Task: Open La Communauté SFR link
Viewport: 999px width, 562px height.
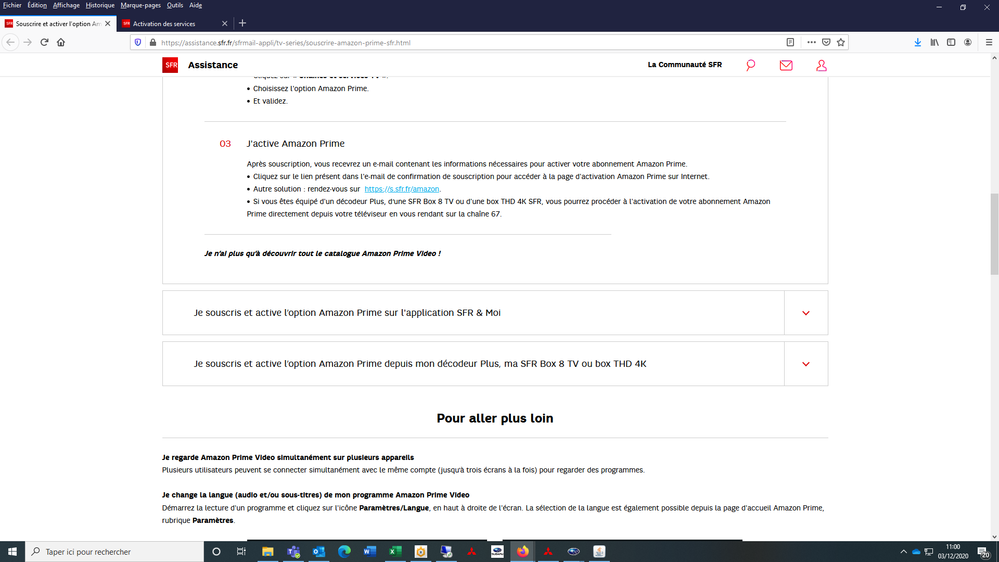Action: coord(684,65)
